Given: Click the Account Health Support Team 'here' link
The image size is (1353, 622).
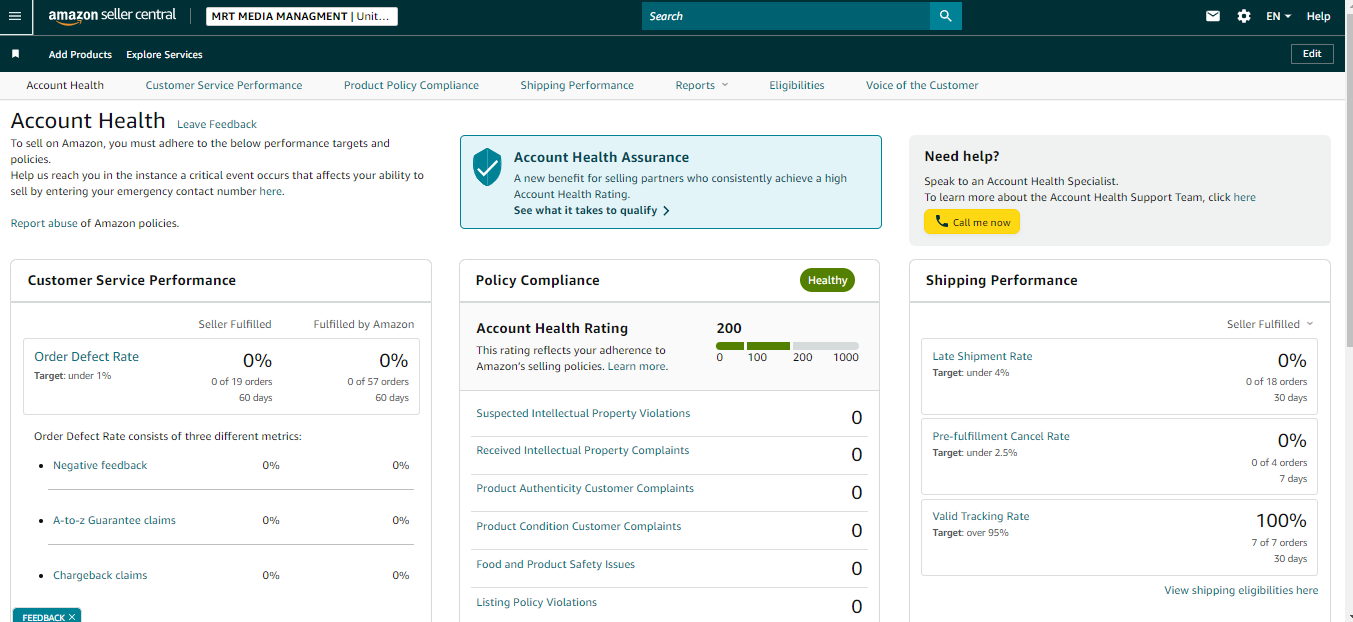Looking at the screenshot, I should click(x=1244, y=197).
